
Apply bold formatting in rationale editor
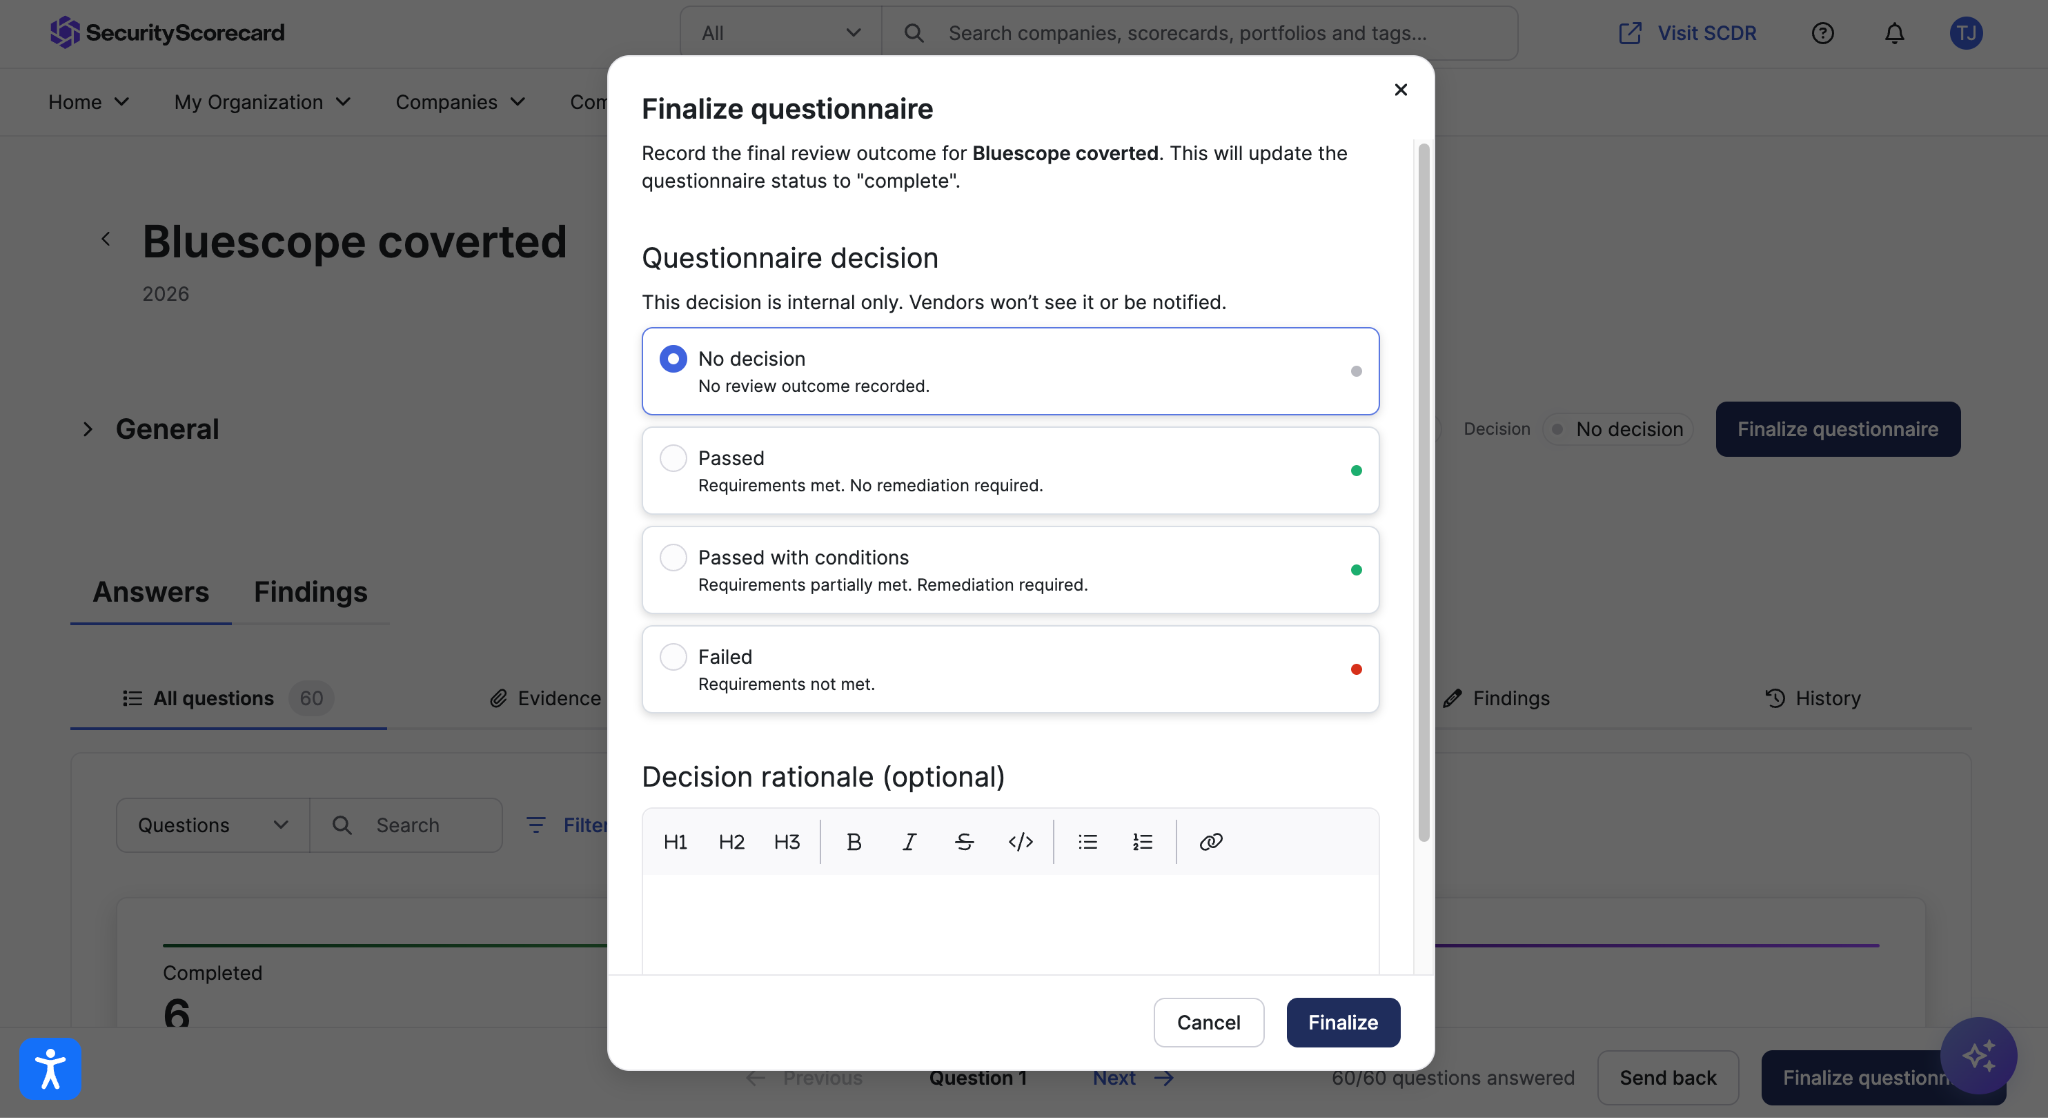coord(853,842)
